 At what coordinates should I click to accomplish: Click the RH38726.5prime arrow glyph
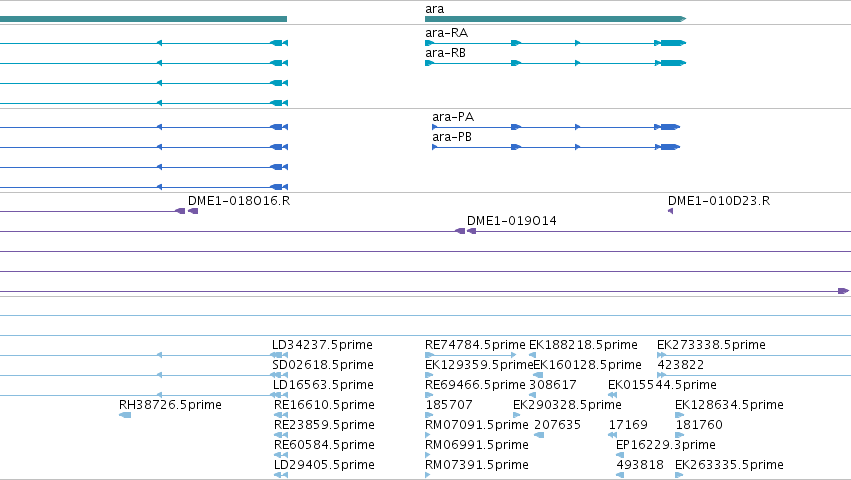click(x=125, y=415)
